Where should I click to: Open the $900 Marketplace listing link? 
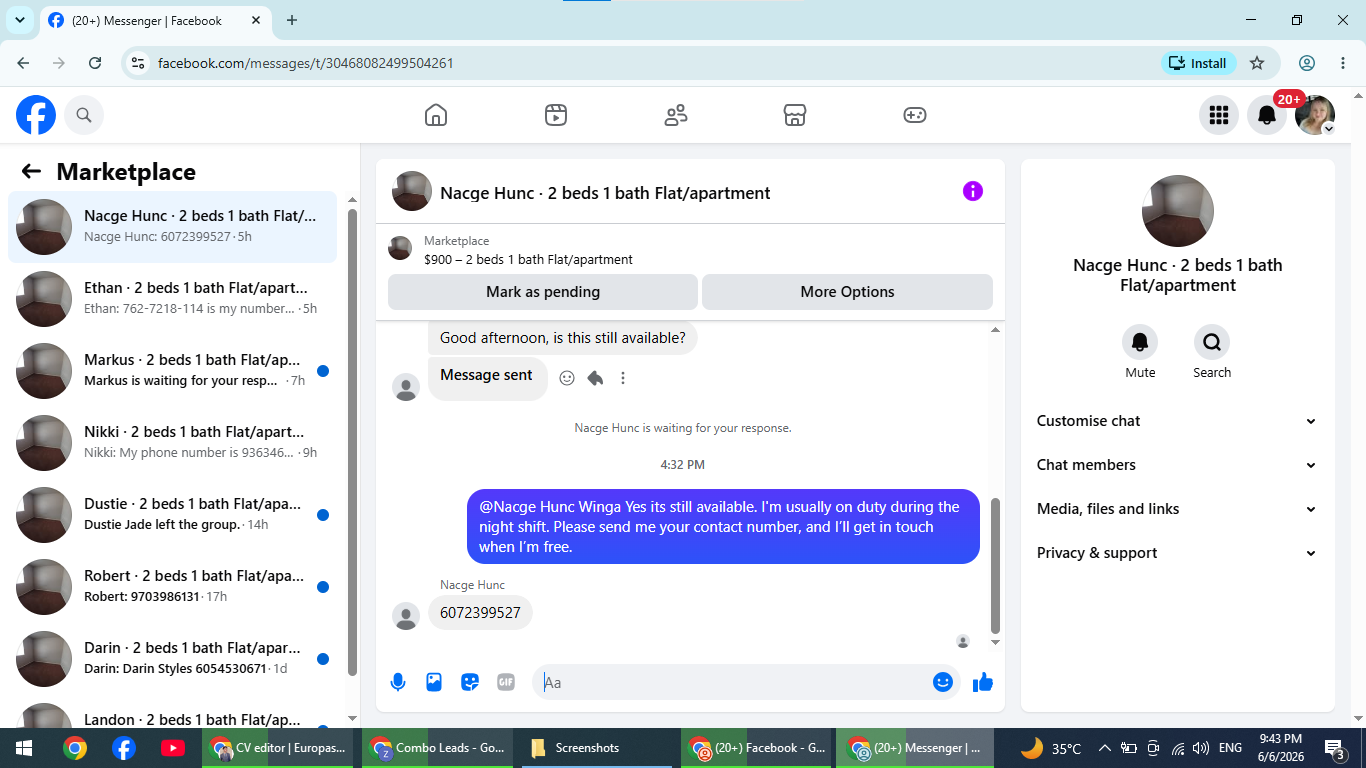528,259
